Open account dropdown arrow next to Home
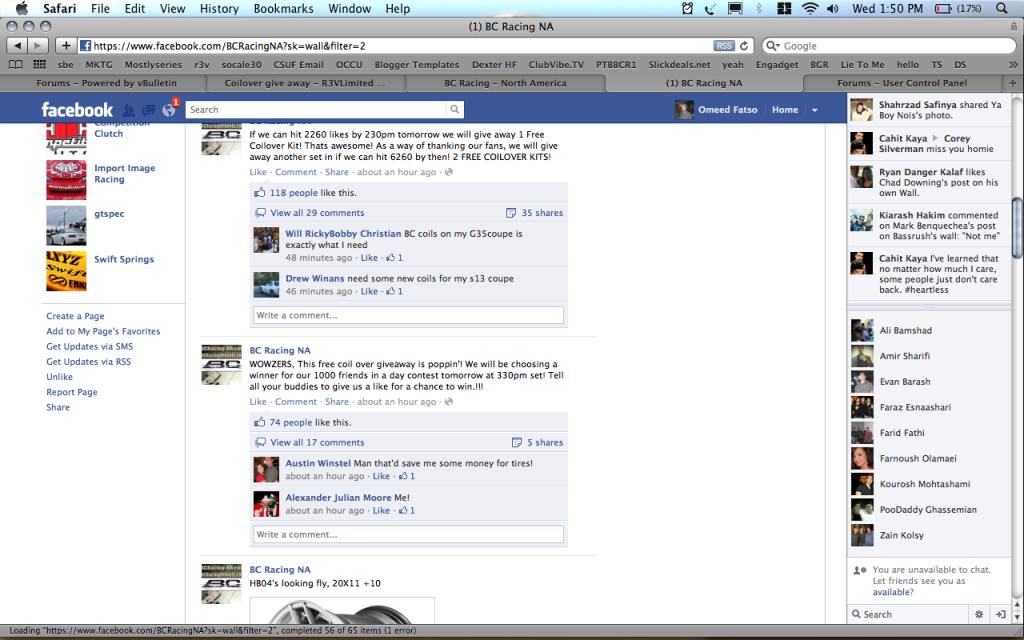Screen dimensions: 1024x640 click(814, 110)
